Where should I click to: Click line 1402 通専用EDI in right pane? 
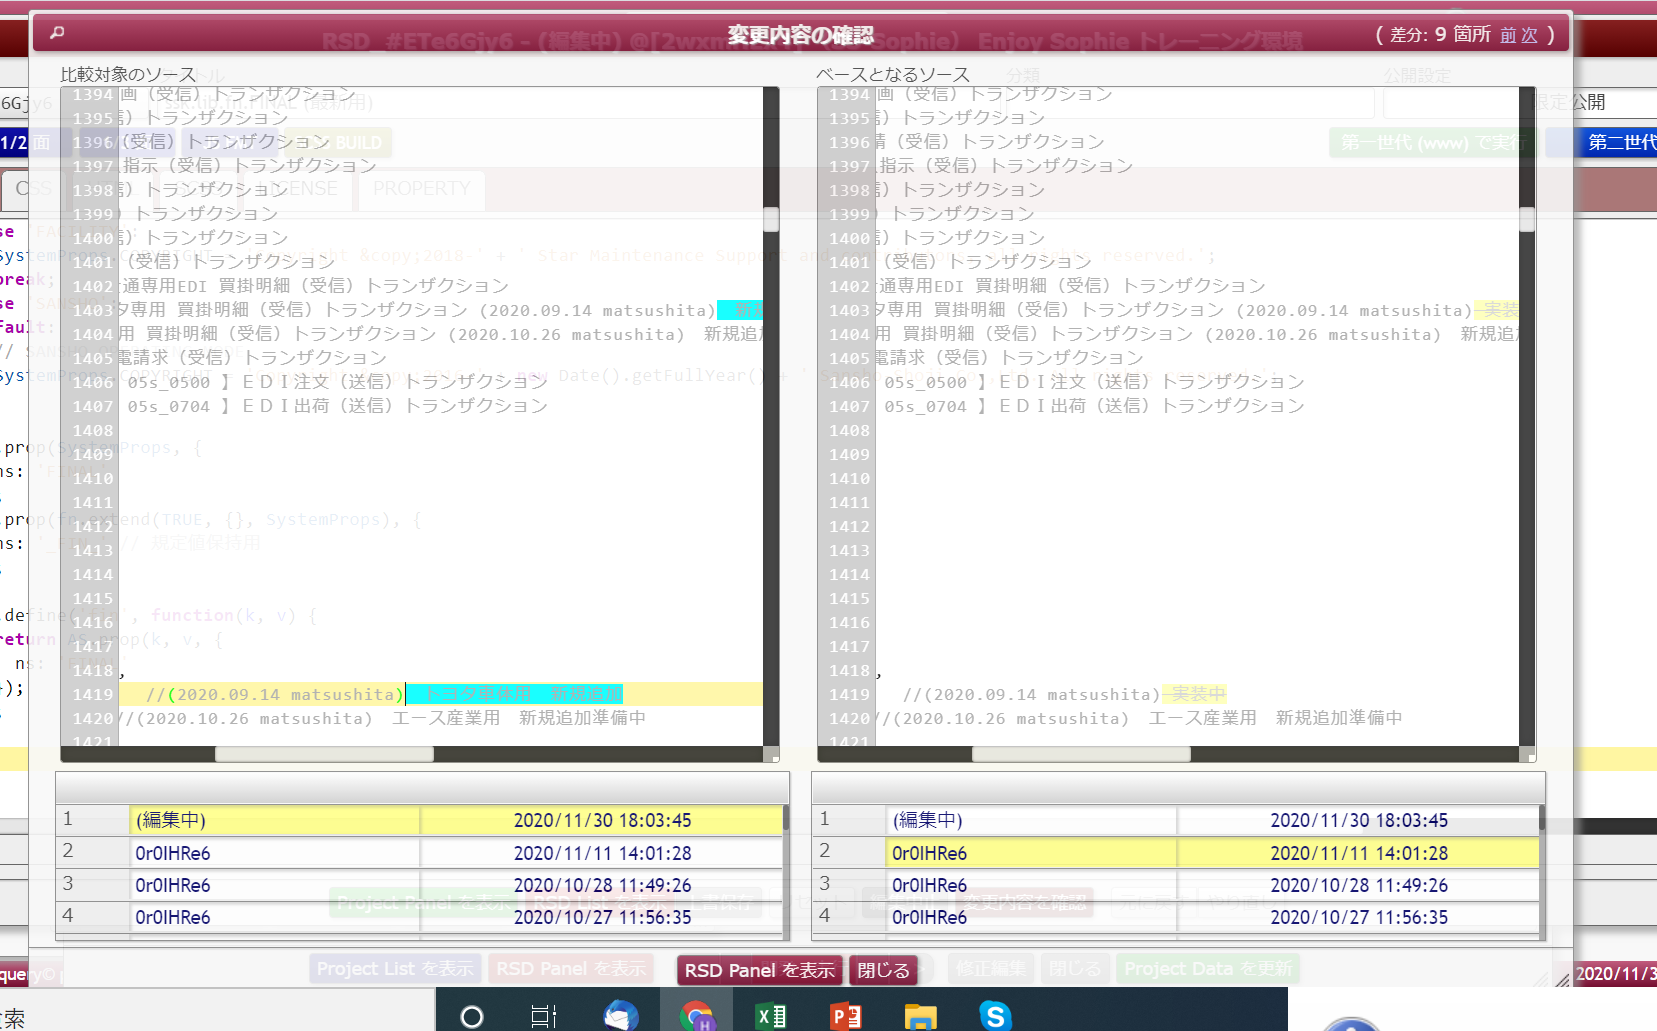[1071, 286]
